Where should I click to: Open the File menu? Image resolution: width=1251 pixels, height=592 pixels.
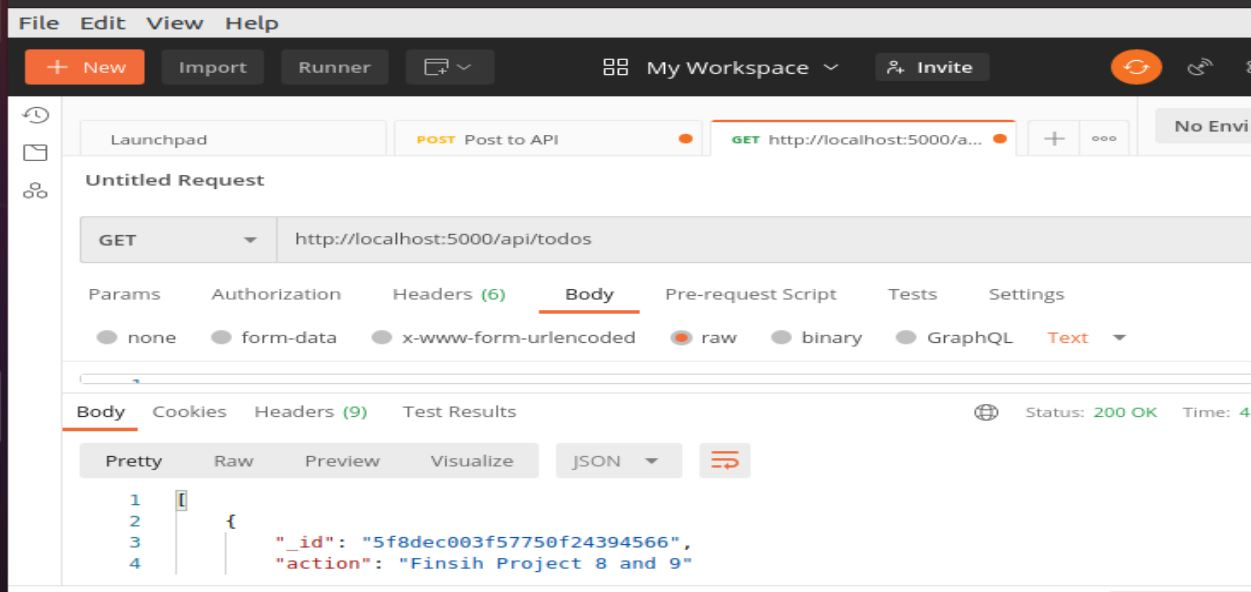[x=39, y=22]
